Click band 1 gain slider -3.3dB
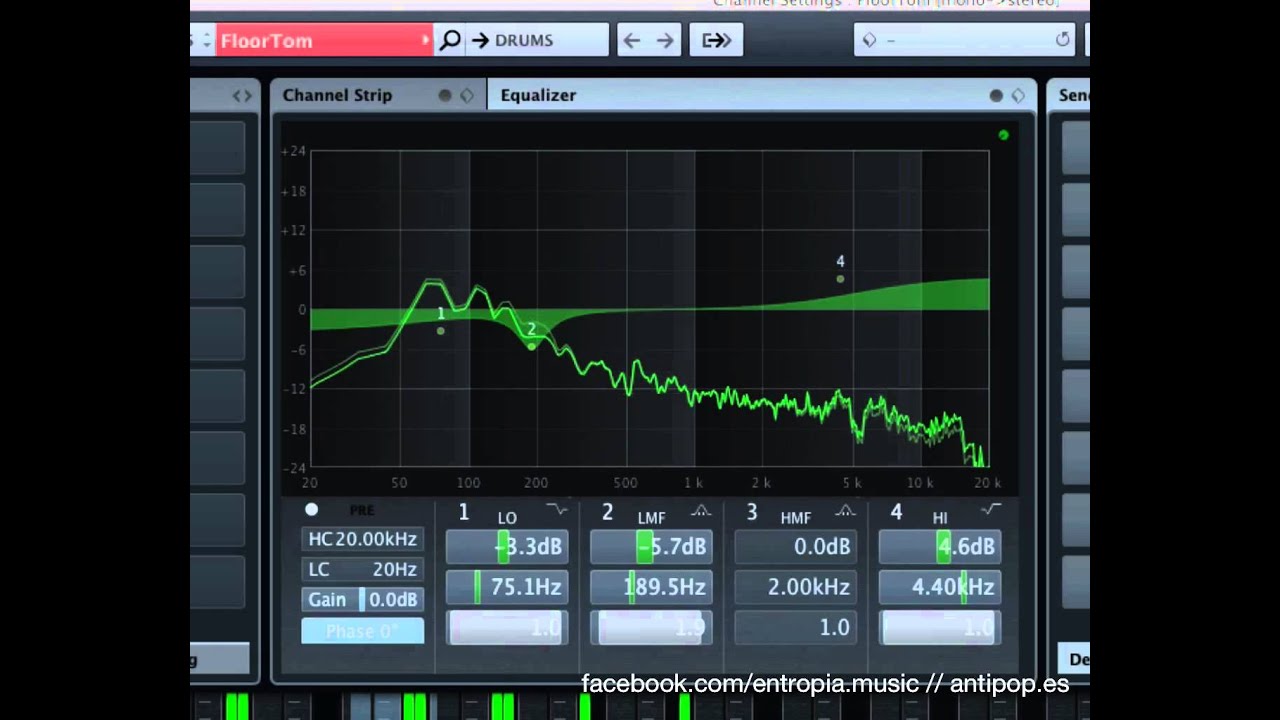Screen dimensions: 1280x720 pos(507,547)
